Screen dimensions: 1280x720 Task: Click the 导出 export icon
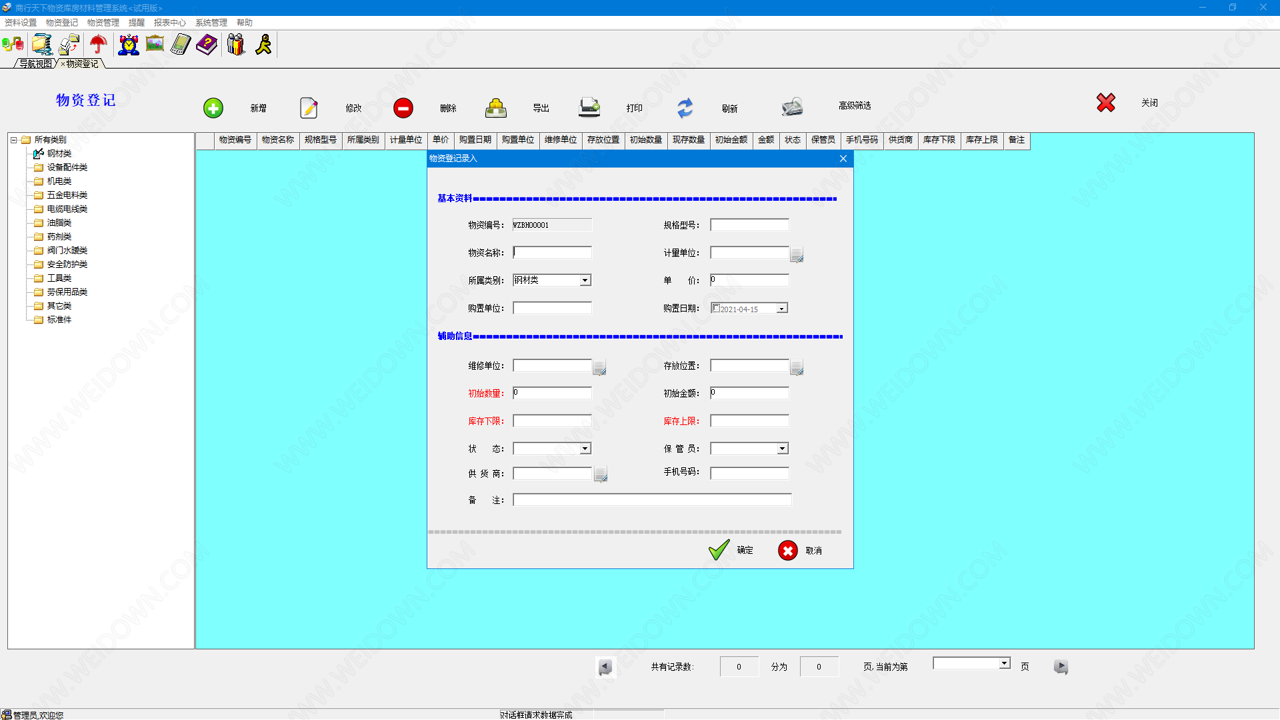496,108
